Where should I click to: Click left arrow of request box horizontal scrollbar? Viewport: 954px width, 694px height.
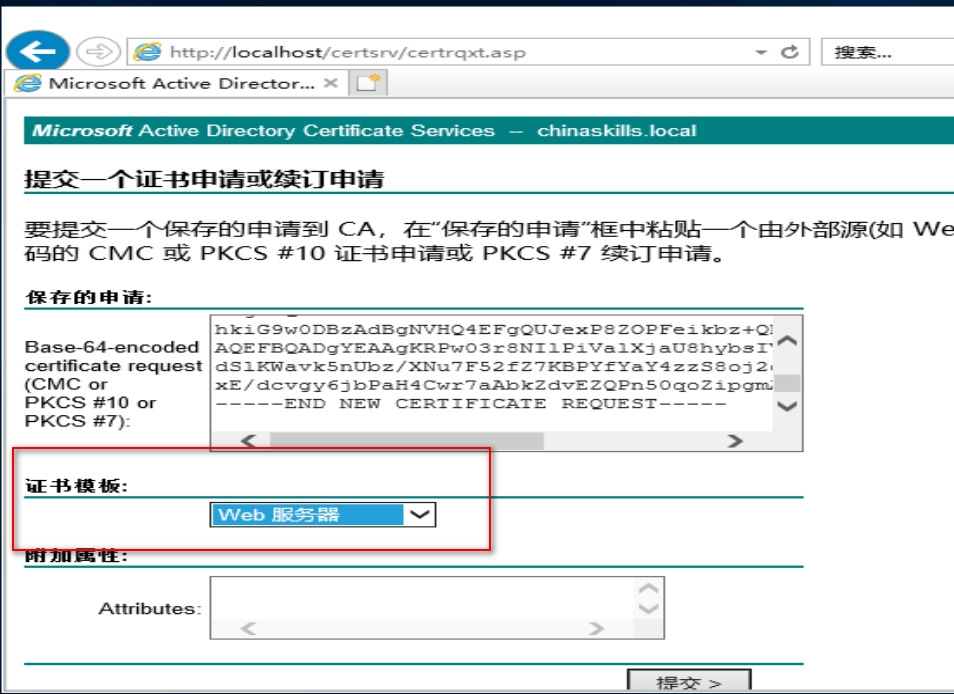pyautogui.click(x=249, y=440)
